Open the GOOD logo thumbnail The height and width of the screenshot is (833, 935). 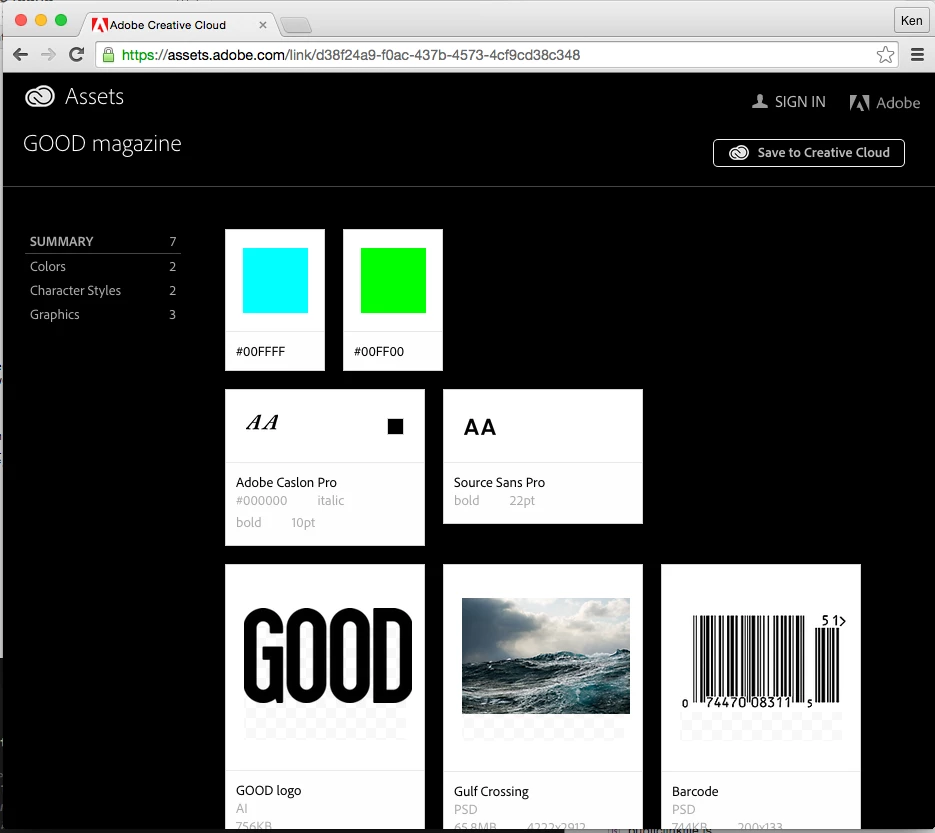327,656
